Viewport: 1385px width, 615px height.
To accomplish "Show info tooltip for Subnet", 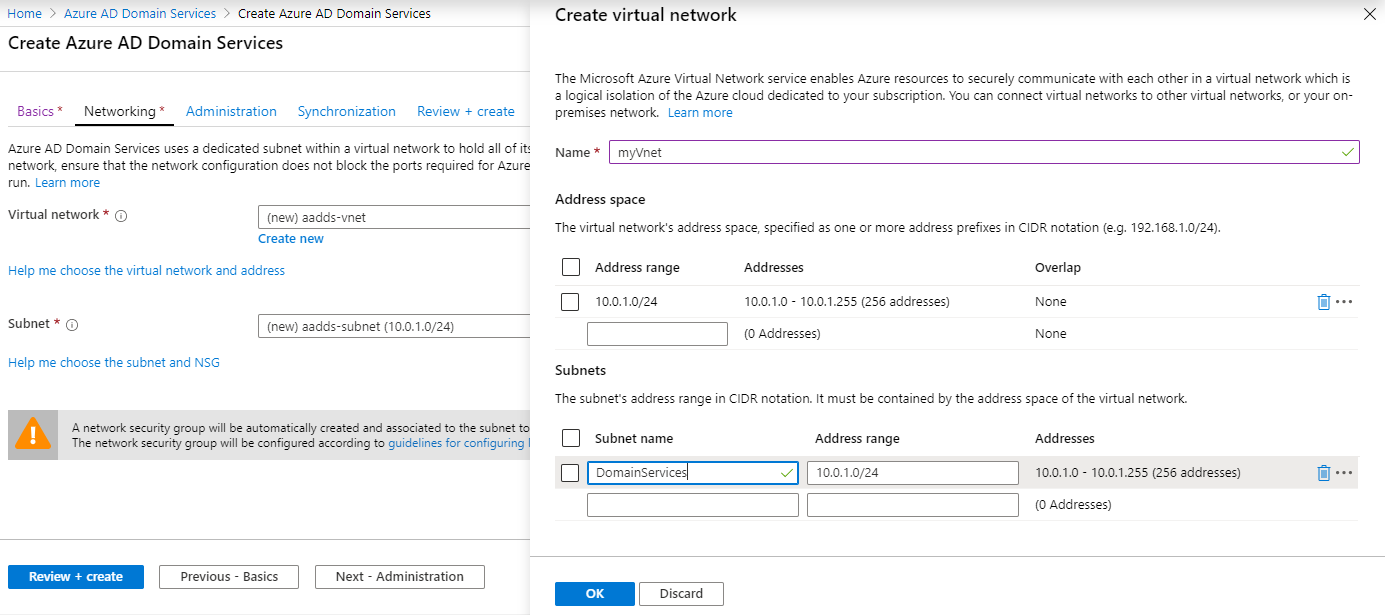I will pos(72,325).
